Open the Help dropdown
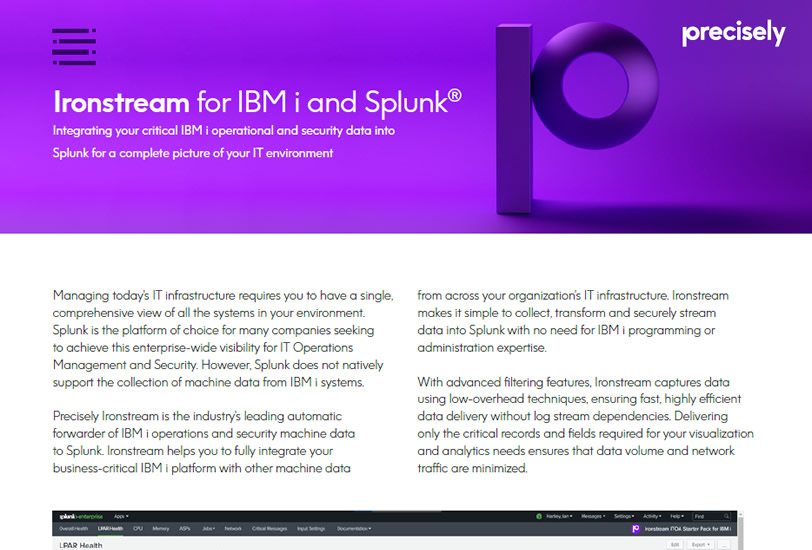This screenshot has height=550, width=812. (677, 516)
